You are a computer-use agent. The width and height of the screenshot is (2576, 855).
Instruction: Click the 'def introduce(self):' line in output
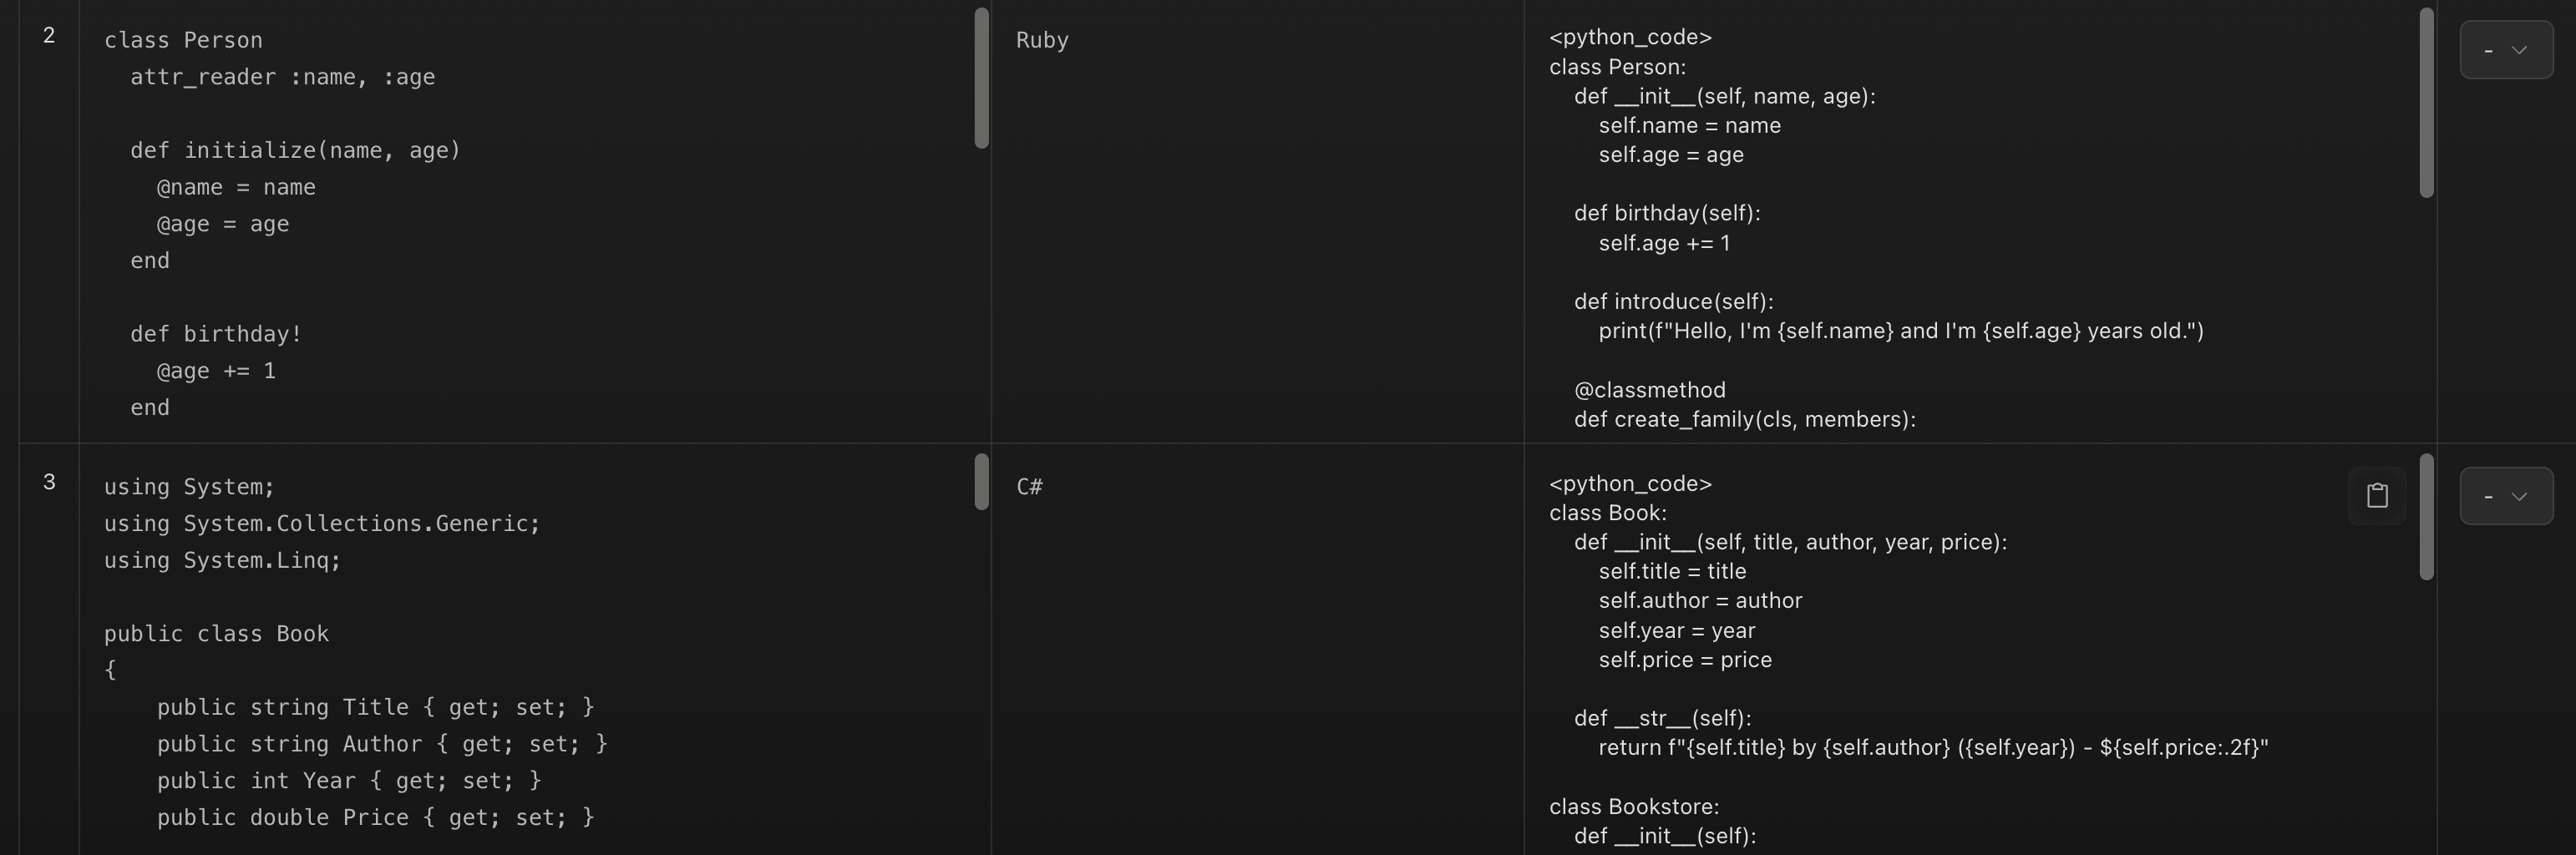pyautogui.click(x=1673, y=302)
